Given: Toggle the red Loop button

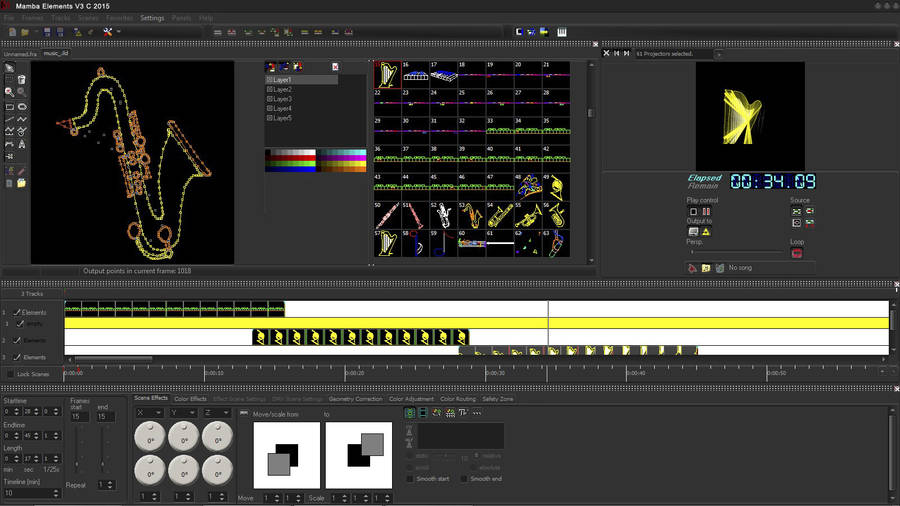Looking at the screenshot, I should (x=797, y=253).
